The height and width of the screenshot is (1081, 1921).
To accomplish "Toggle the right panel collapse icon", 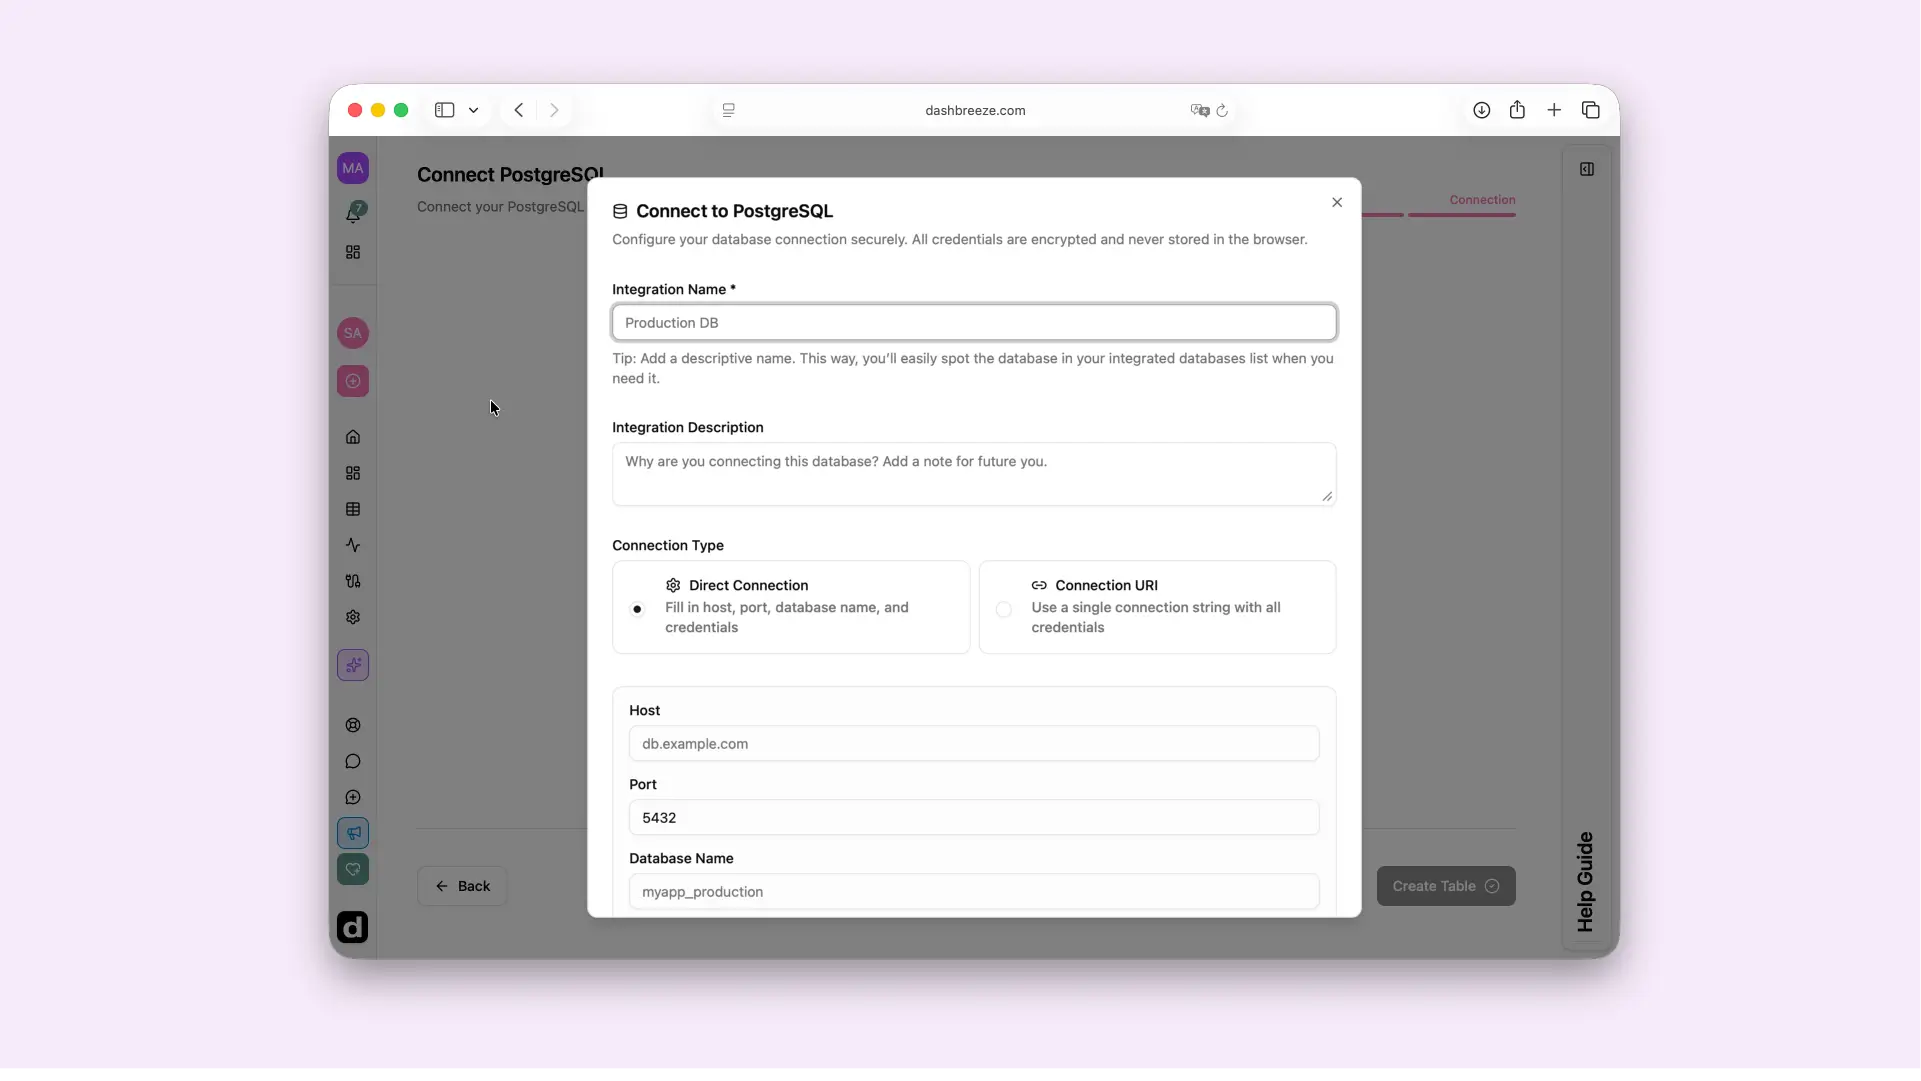I will pyautogui.click(x=1587, y=169).
